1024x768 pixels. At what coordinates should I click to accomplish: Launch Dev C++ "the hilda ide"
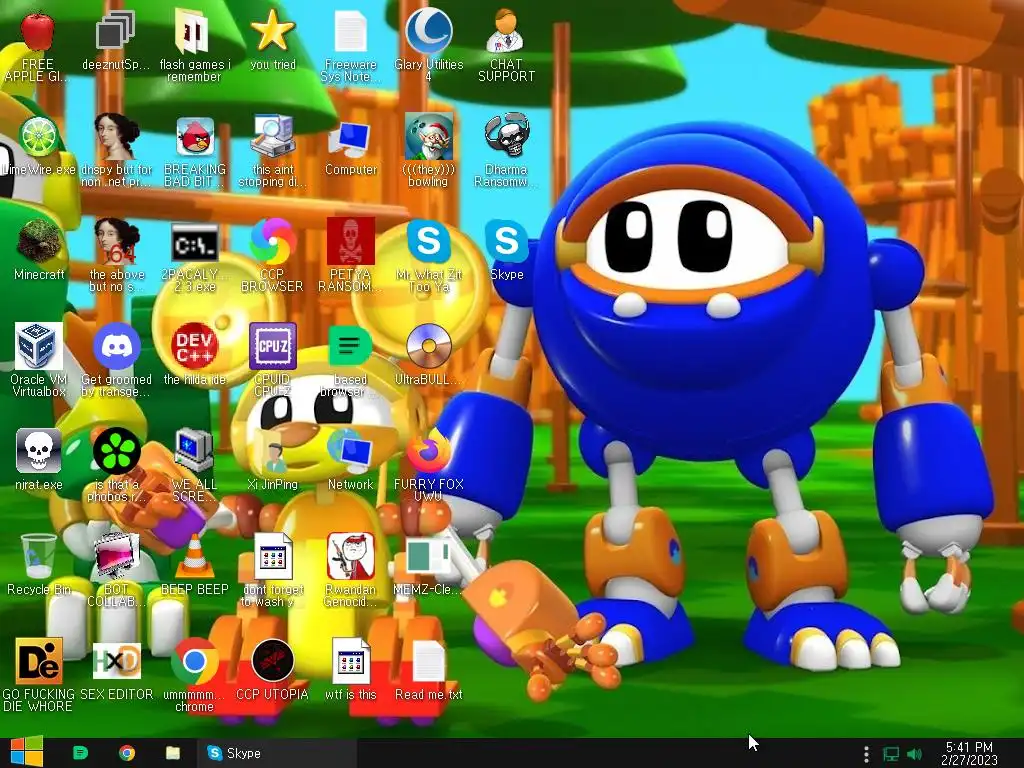194,347
